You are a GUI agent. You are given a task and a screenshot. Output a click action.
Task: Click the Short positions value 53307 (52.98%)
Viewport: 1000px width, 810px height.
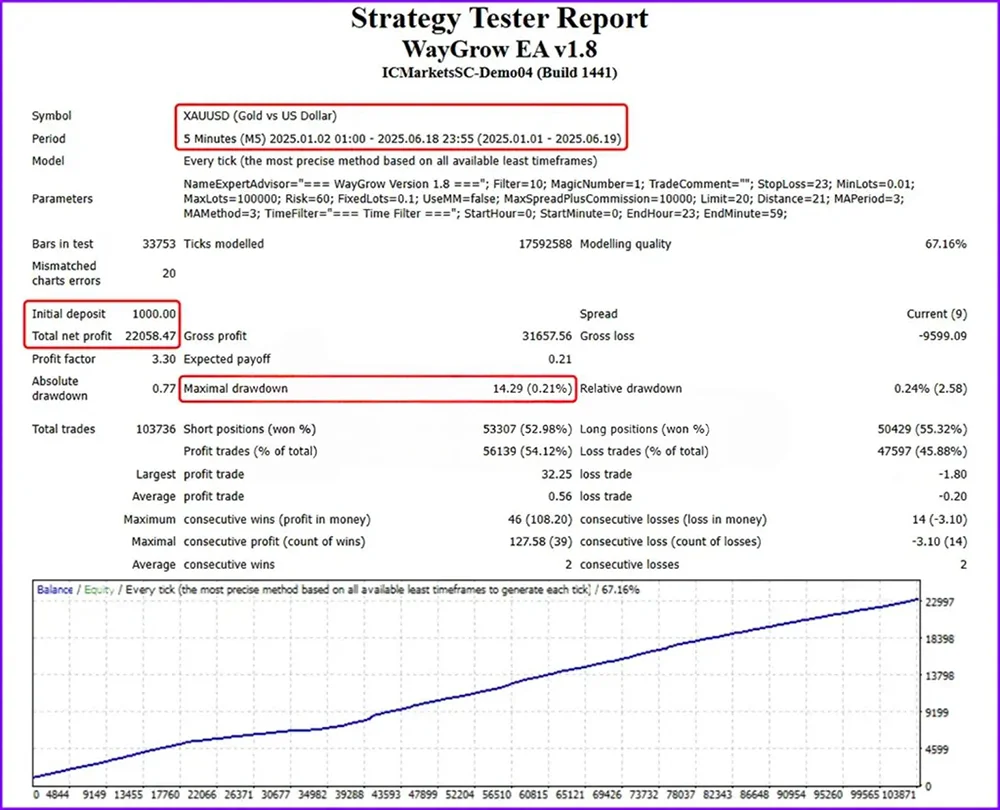527,429
